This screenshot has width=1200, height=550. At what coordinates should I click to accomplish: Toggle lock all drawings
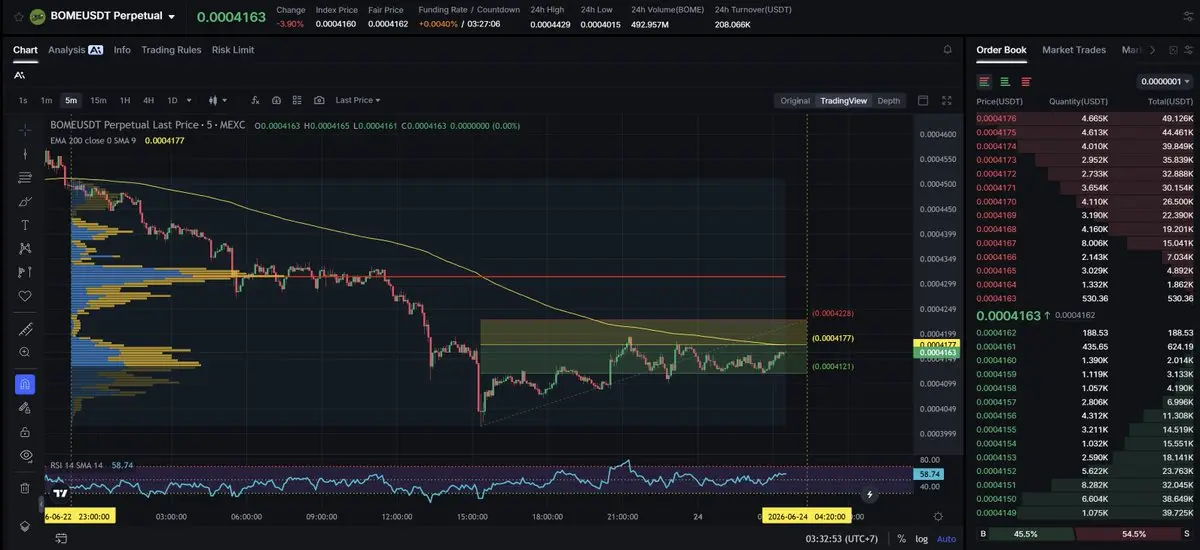click(x=25, y=431)
